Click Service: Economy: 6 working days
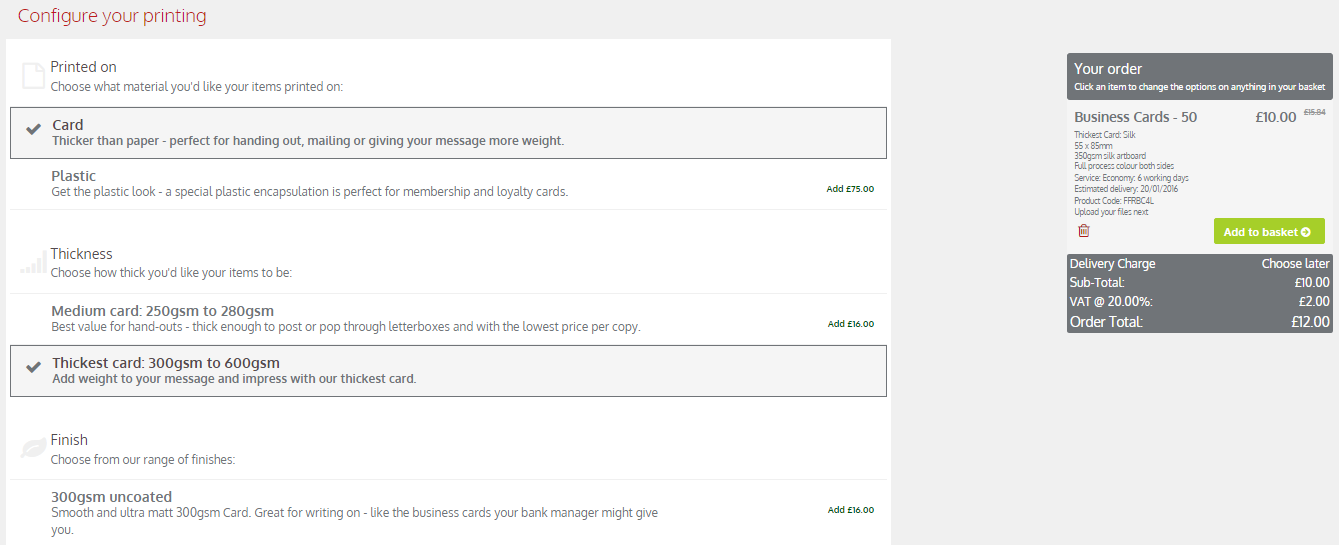This screenshot has width=1339, height=545. coord(1131,178)
